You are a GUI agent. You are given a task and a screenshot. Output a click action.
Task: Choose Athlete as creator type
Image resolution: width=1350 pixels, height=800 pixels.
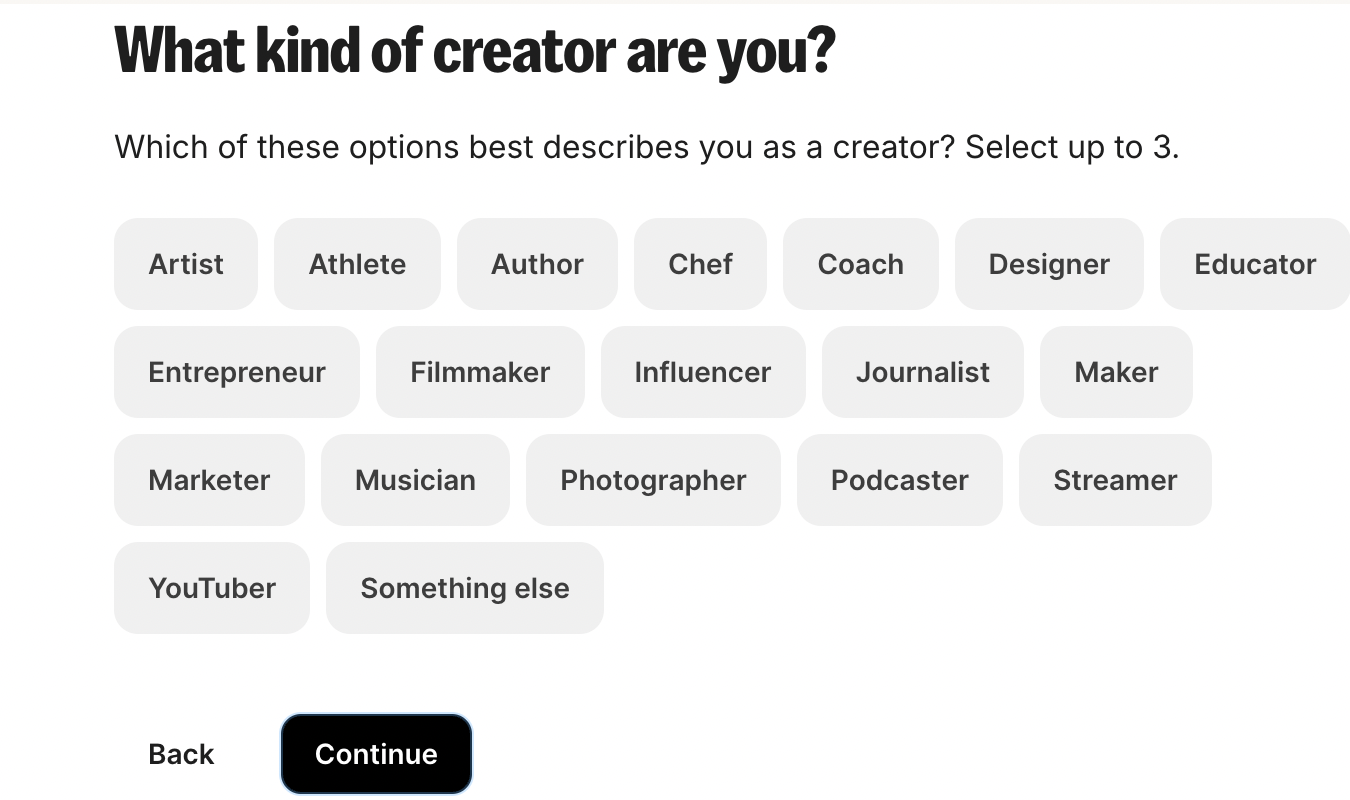[357, 264]
